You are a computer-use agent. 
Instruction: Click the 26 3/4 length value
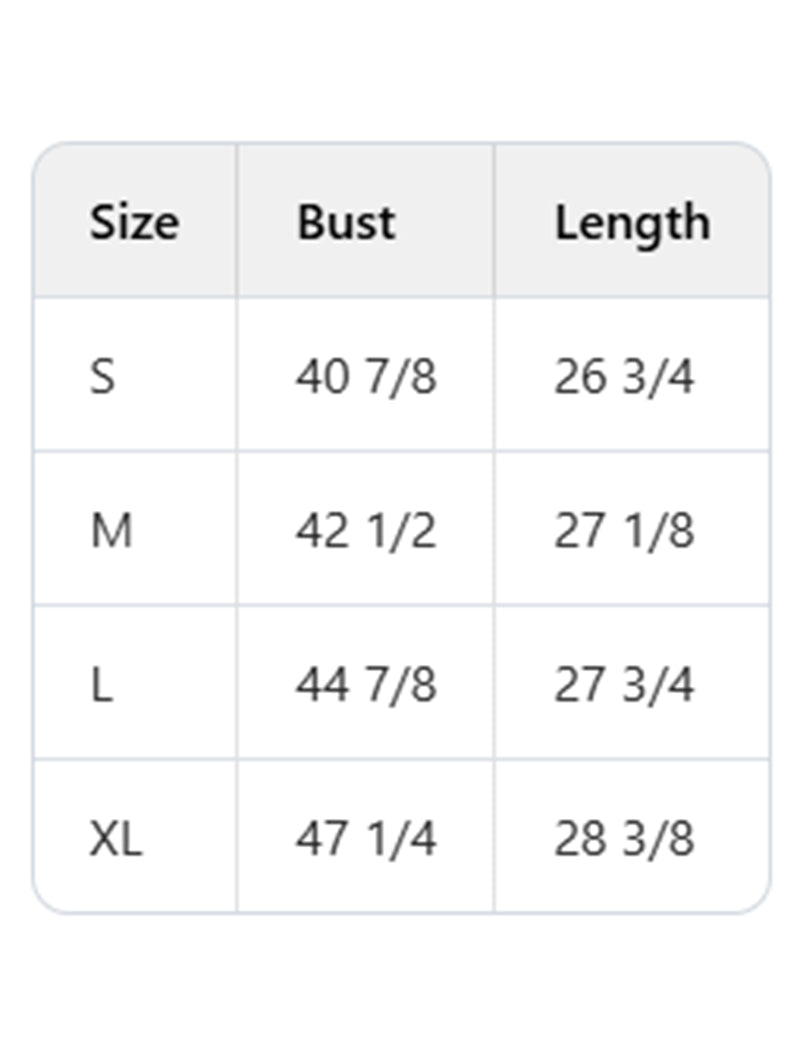coord(624,377)
